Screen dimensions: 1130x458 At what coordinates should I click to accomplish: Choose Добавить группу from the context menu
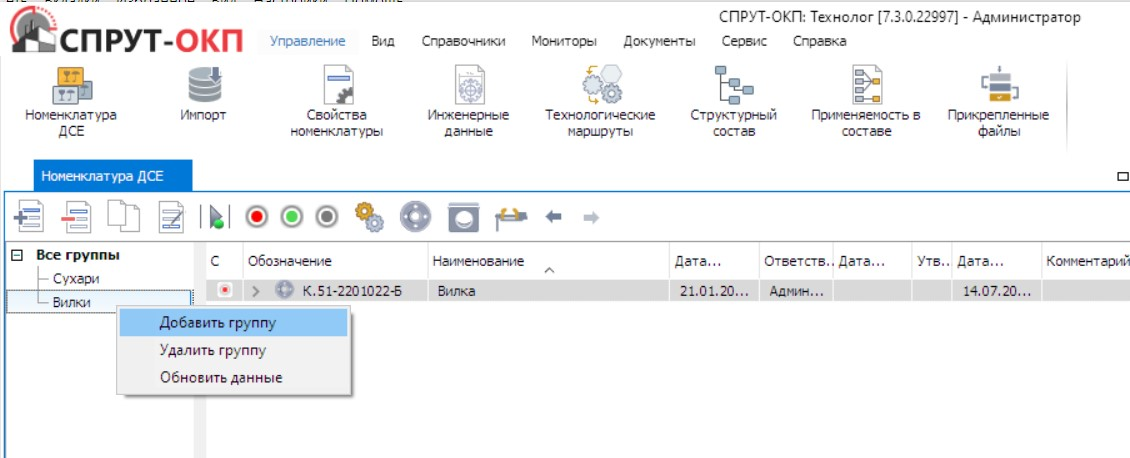coord(218,323)
